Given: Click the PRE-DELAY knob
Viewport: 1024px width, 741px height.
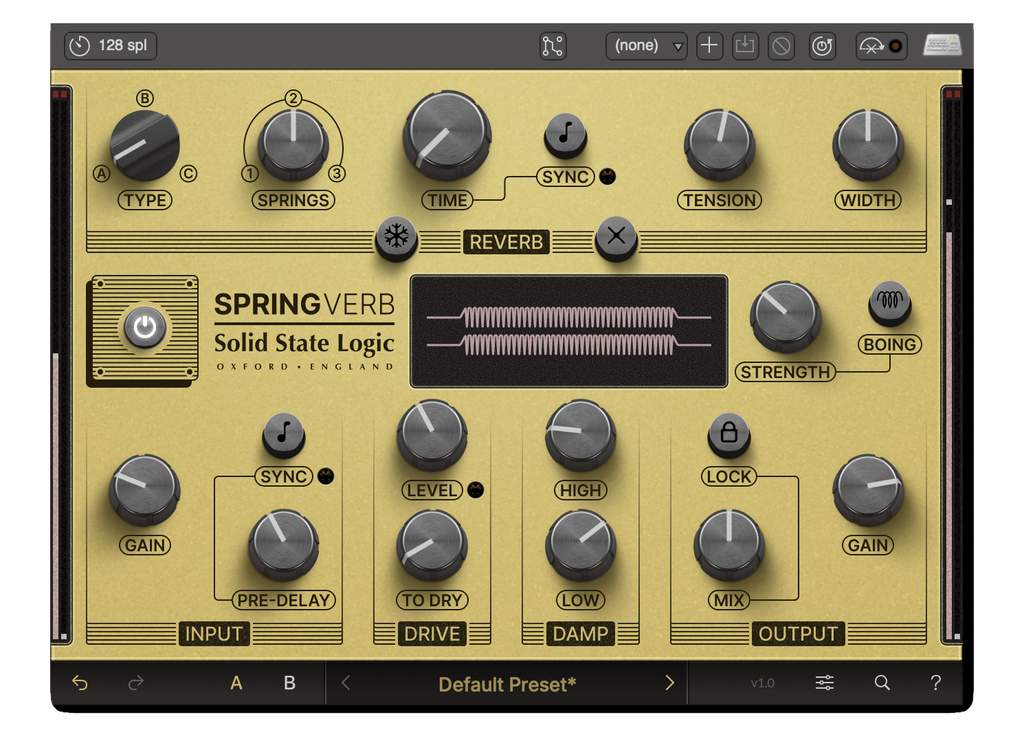Looking at the screenshot, I should 283,545.
